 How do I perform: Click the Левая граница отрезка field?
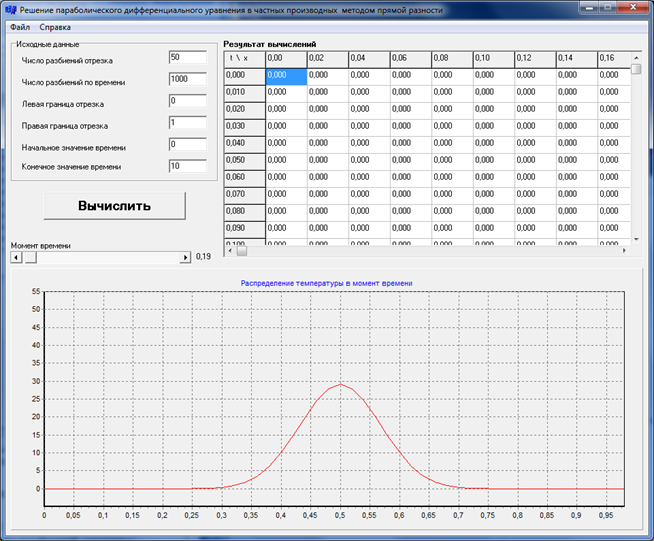click(188, 101)
